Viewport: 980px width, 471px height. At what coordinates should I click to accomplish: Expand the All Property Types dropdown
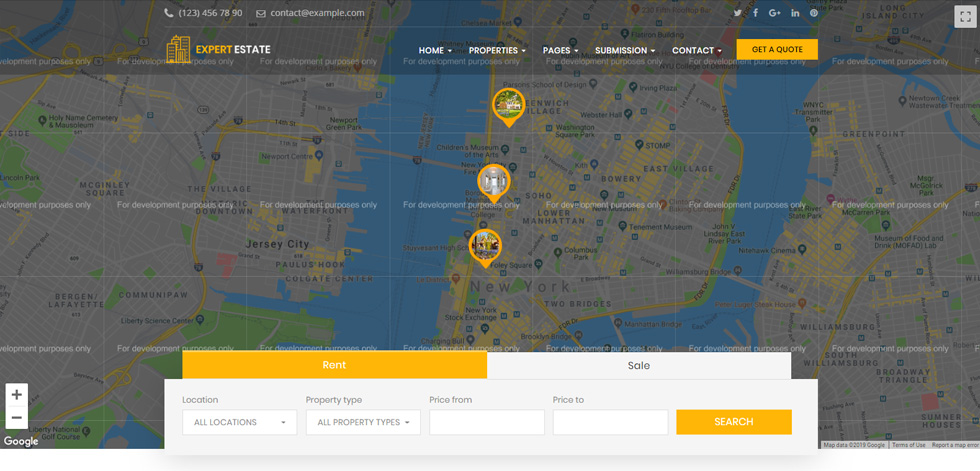click(x=363, y=422)
